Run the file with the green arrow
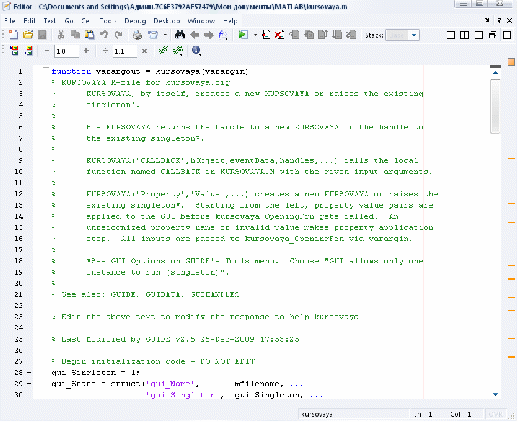 click(243, 35)
